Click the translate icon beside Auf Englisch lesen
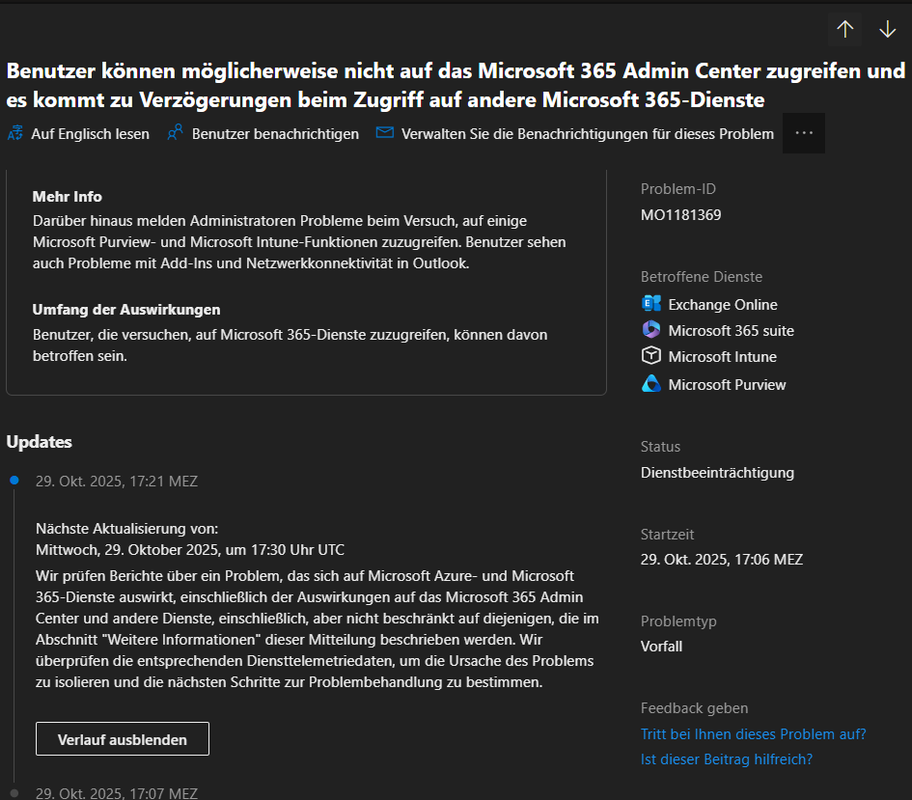The height and width of the screenshot is (800, 912). tap(15, 133)
